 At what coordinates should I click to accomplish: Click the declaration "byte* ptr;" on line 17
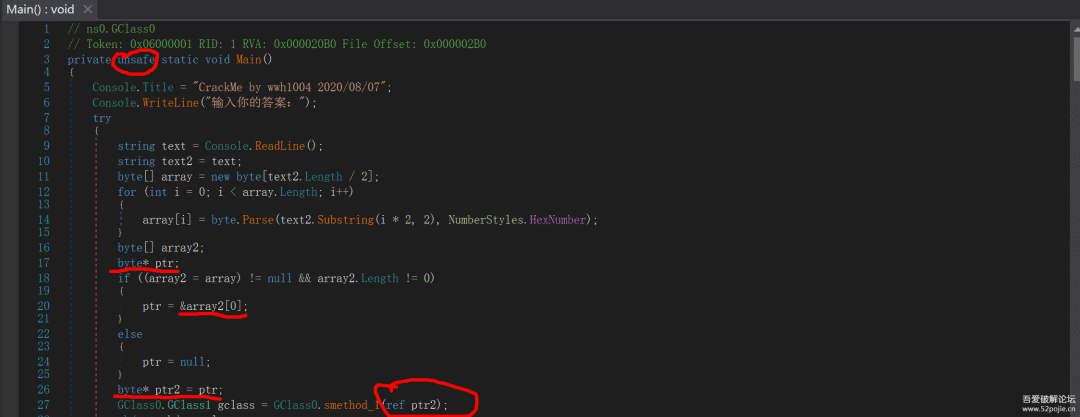[x=149, y=263]
